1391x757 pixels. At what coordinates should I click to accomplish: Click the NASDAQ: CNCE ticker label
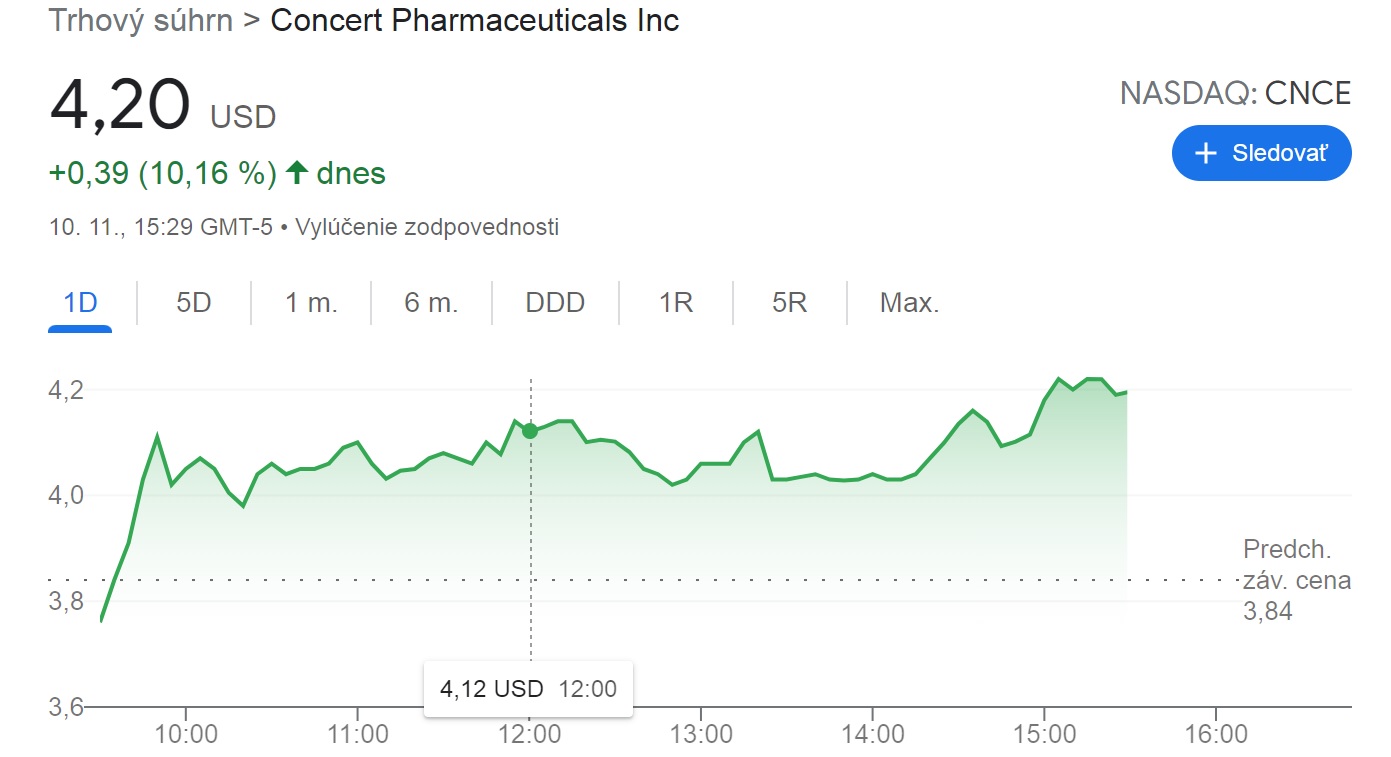coord(1235,94)
